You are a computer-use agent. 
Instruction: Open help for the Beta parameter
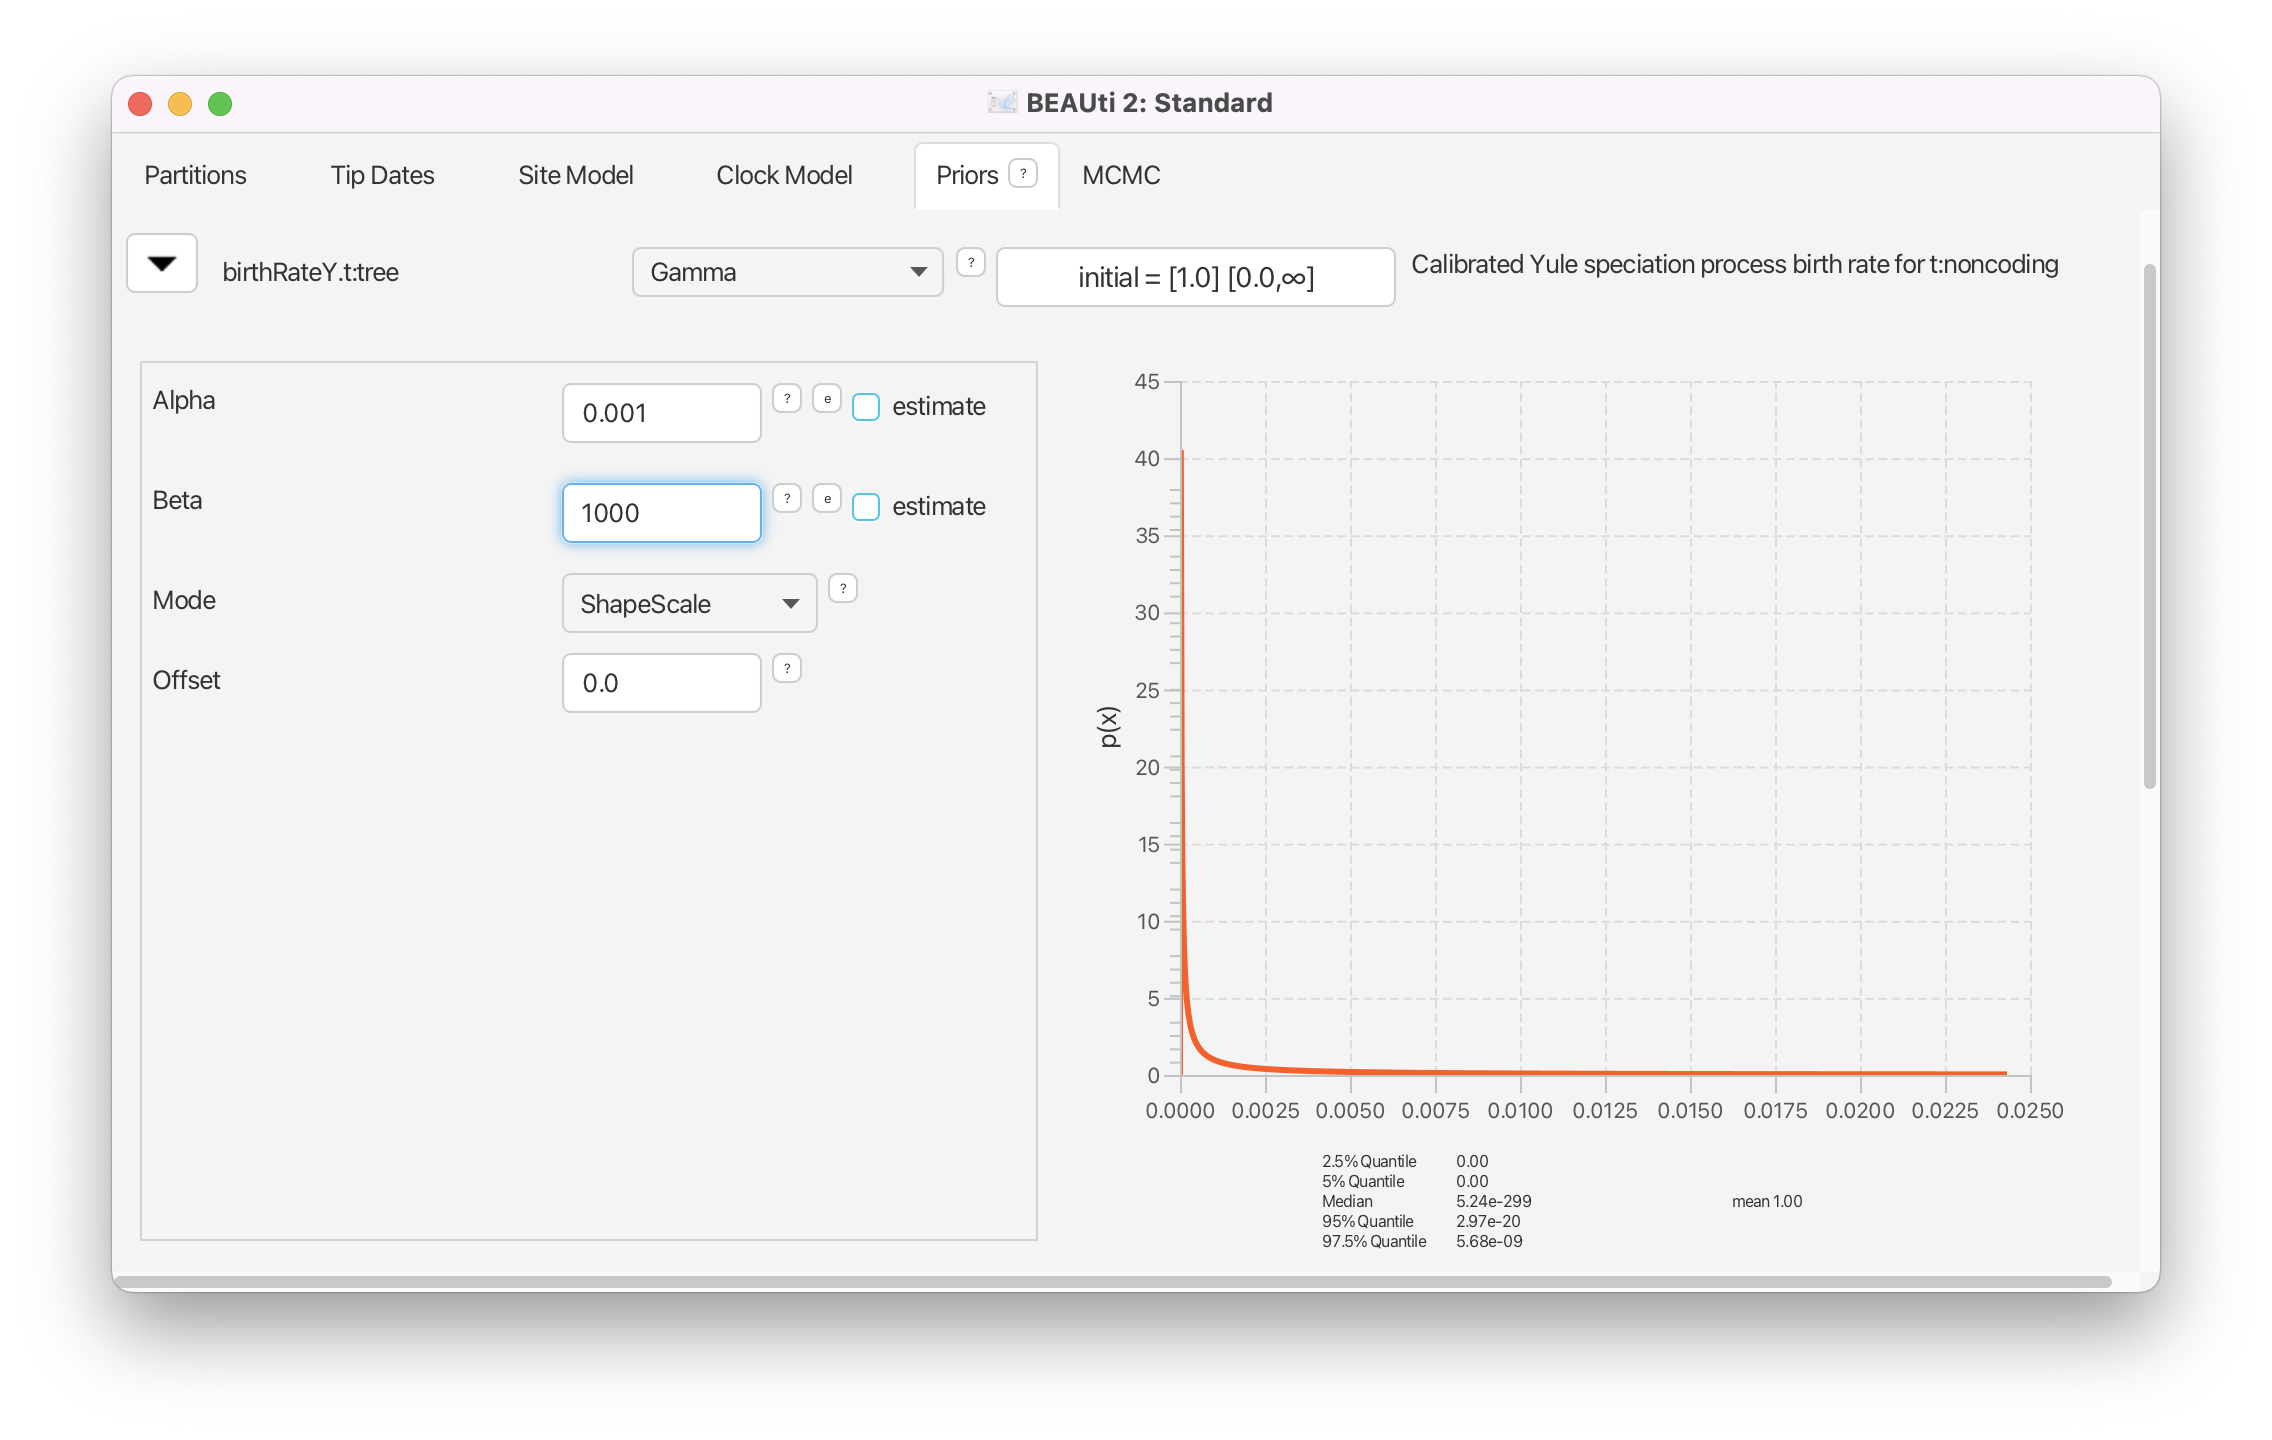[787, 499]
